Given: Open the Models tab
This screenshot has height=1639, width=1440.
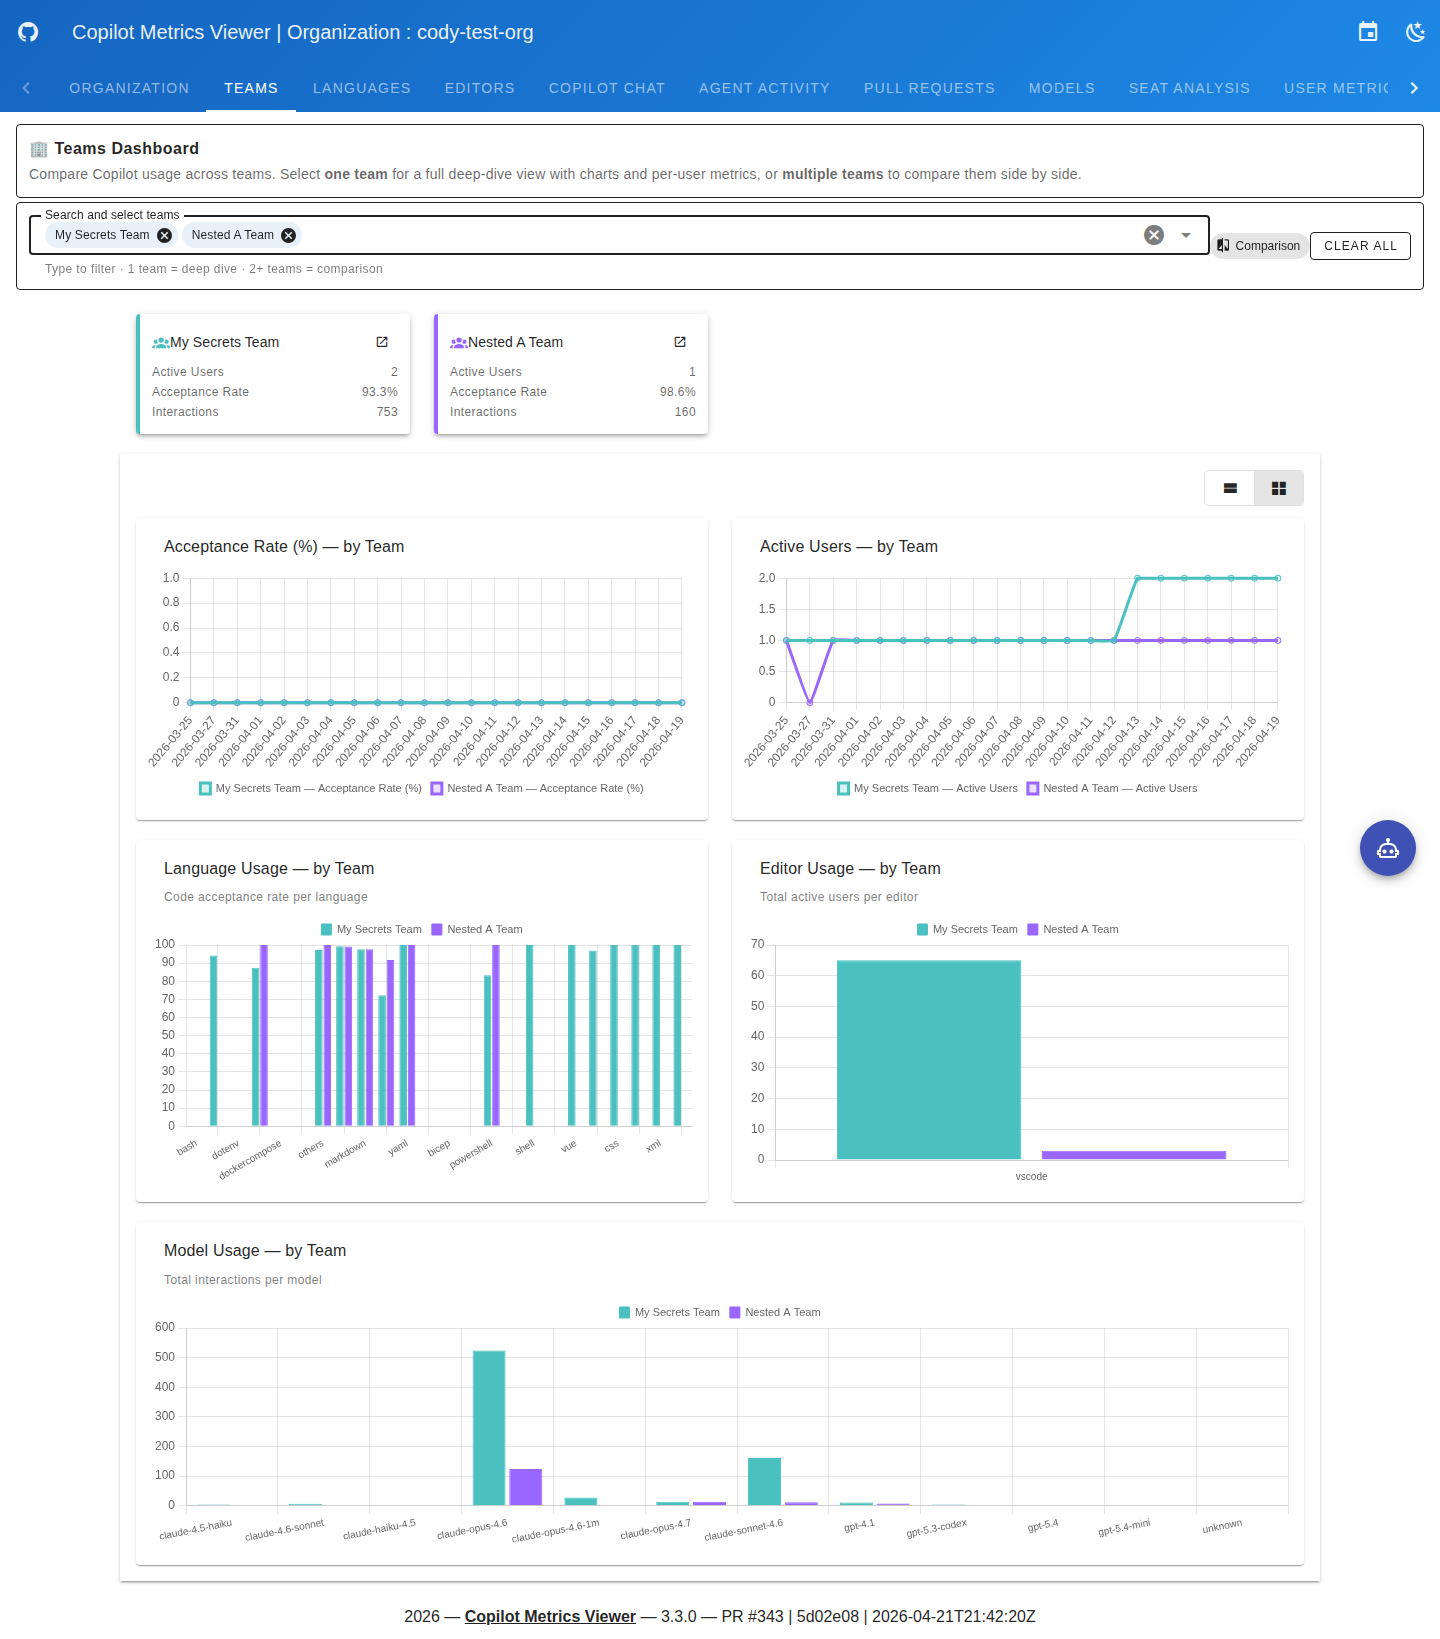Looking at the screenshot, I should (1062, 88).
